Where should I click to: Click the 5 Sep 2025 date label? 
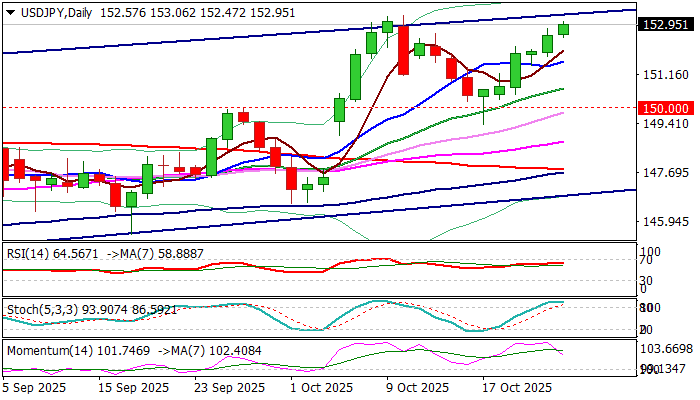(37, 386)
